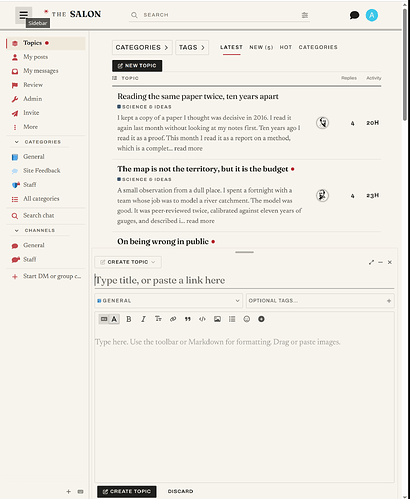This screenshot has width=410, height=499.
Task: Click 20h activity on 'Reading the same paper' row
Action: pos(373,123)
